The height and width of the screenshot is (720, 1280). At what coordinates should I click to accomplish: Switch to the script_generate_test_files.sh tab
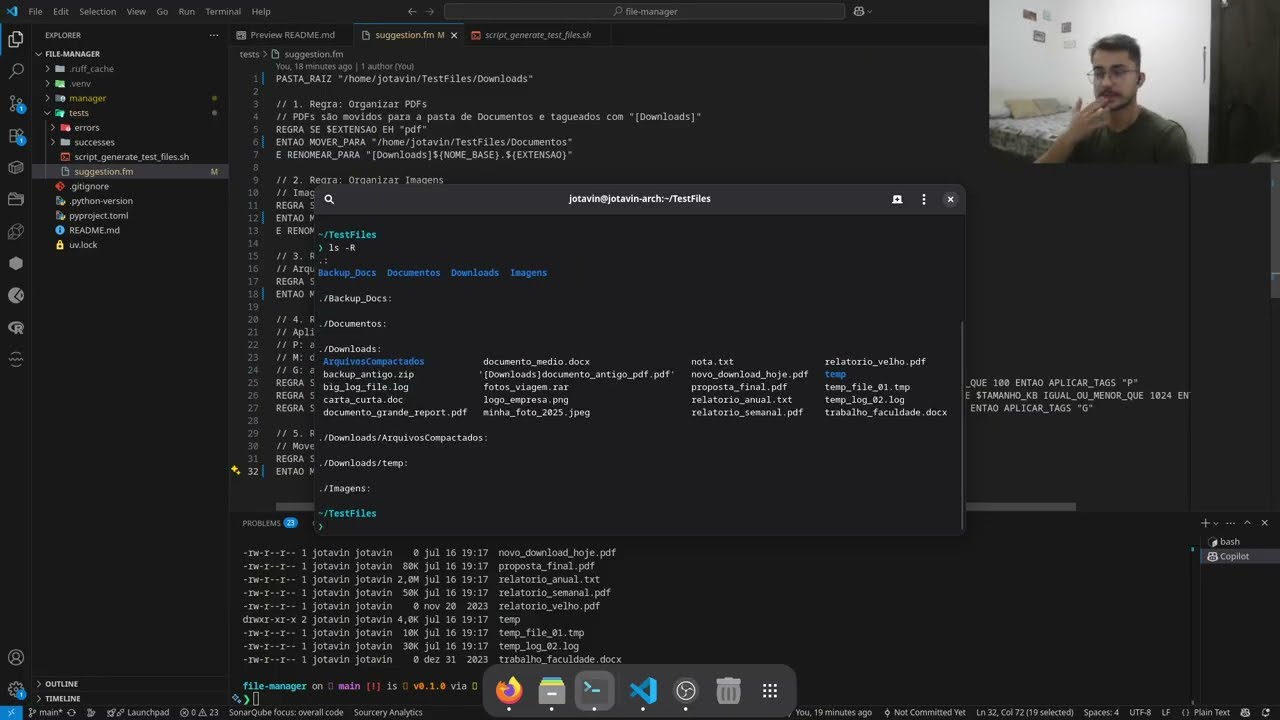click(538, 35)
